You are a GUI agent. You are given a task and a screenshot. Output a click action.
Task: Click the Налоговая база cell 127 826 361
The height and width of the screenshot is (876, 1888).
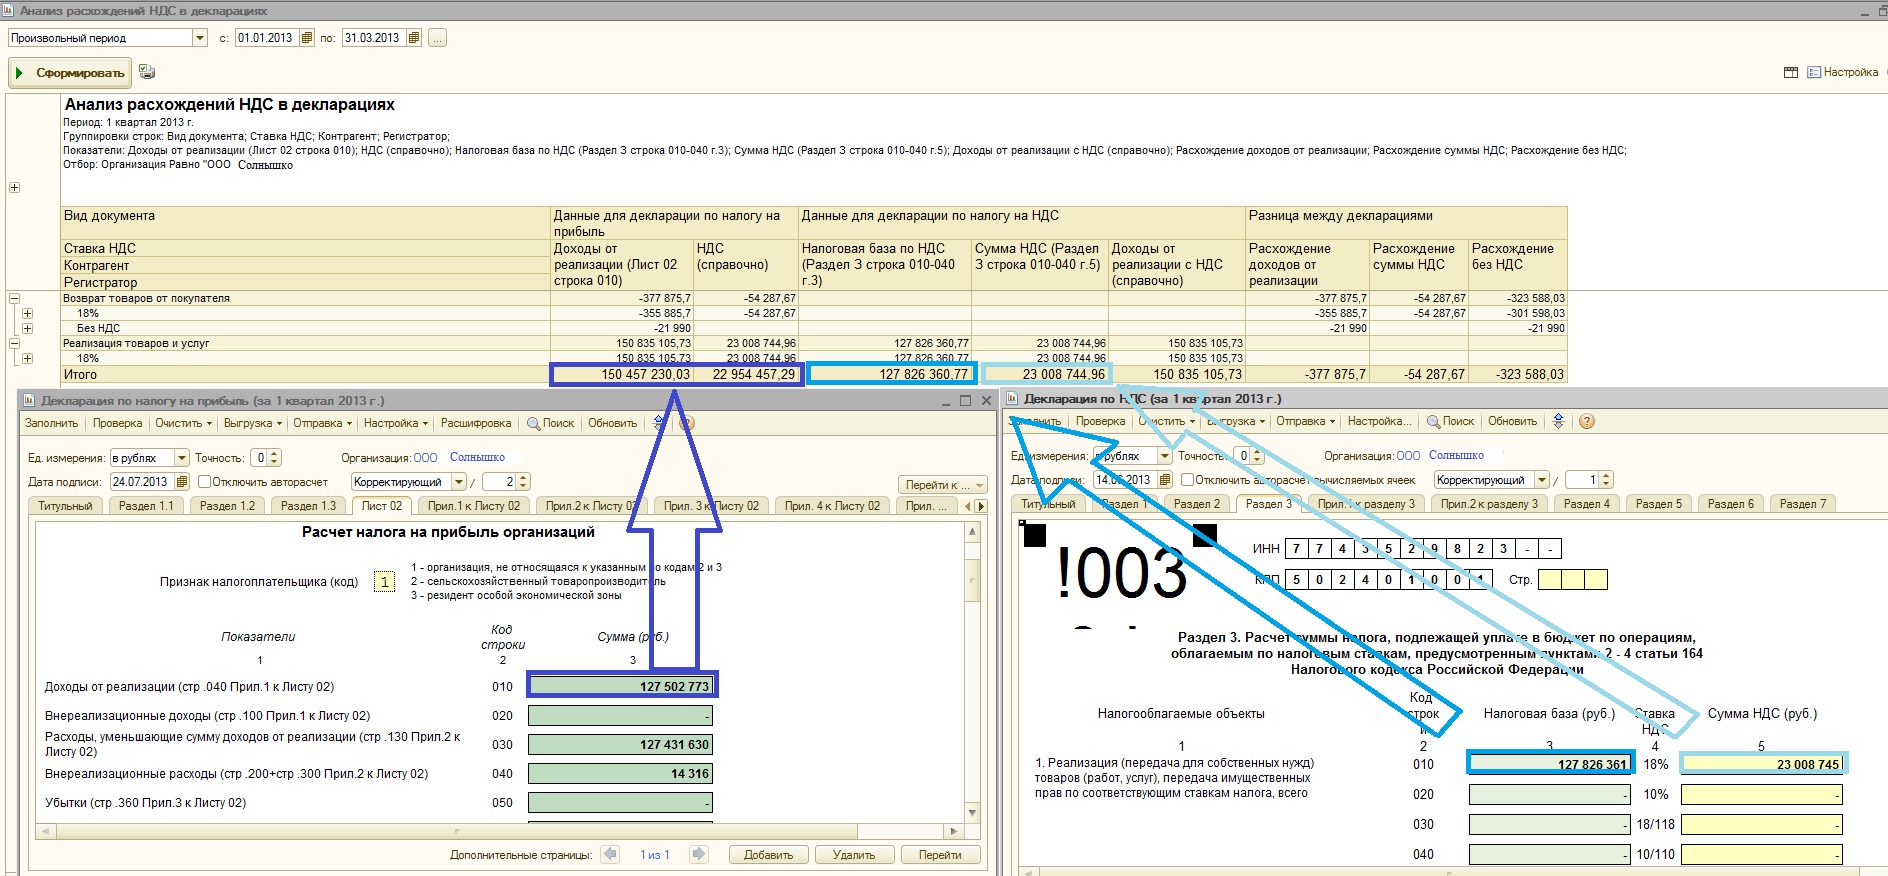(x=1550, y=764)
